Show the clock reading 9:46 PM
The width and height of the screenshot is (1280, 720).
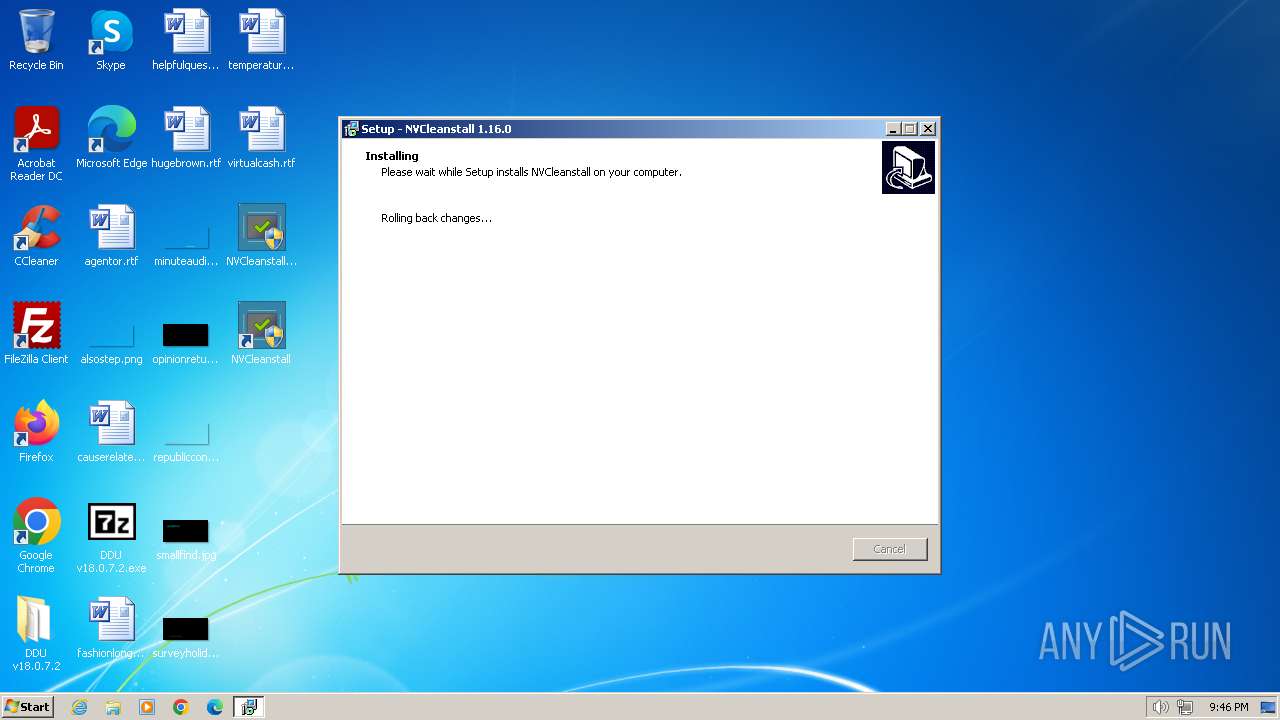point(1228,707)
